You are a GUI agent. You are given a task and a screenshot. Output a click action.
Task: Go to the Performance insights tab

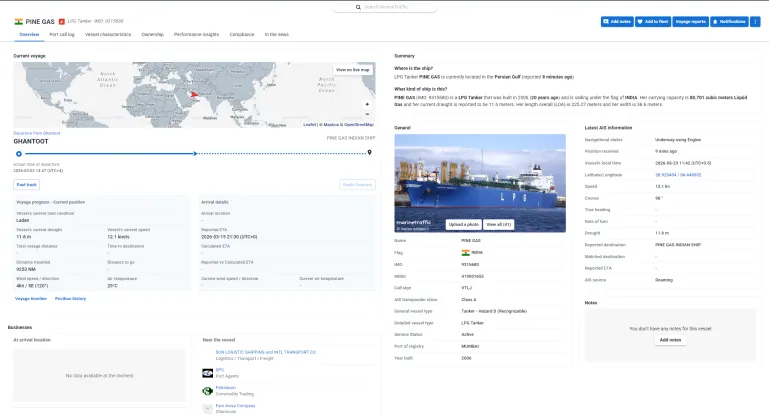point(195,34)
